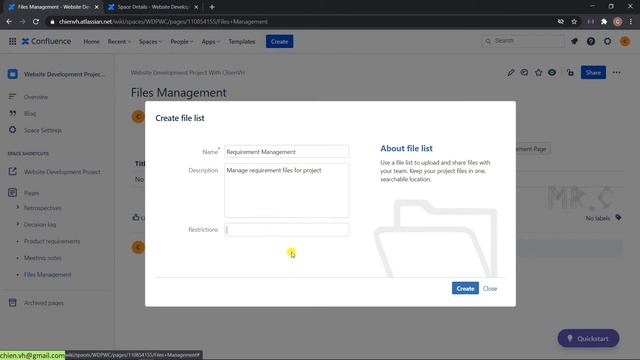This screenshot has height=360, width=640.
Task: Open the Templates menu item
Action: pyautogui.click(x=242, y=42)
